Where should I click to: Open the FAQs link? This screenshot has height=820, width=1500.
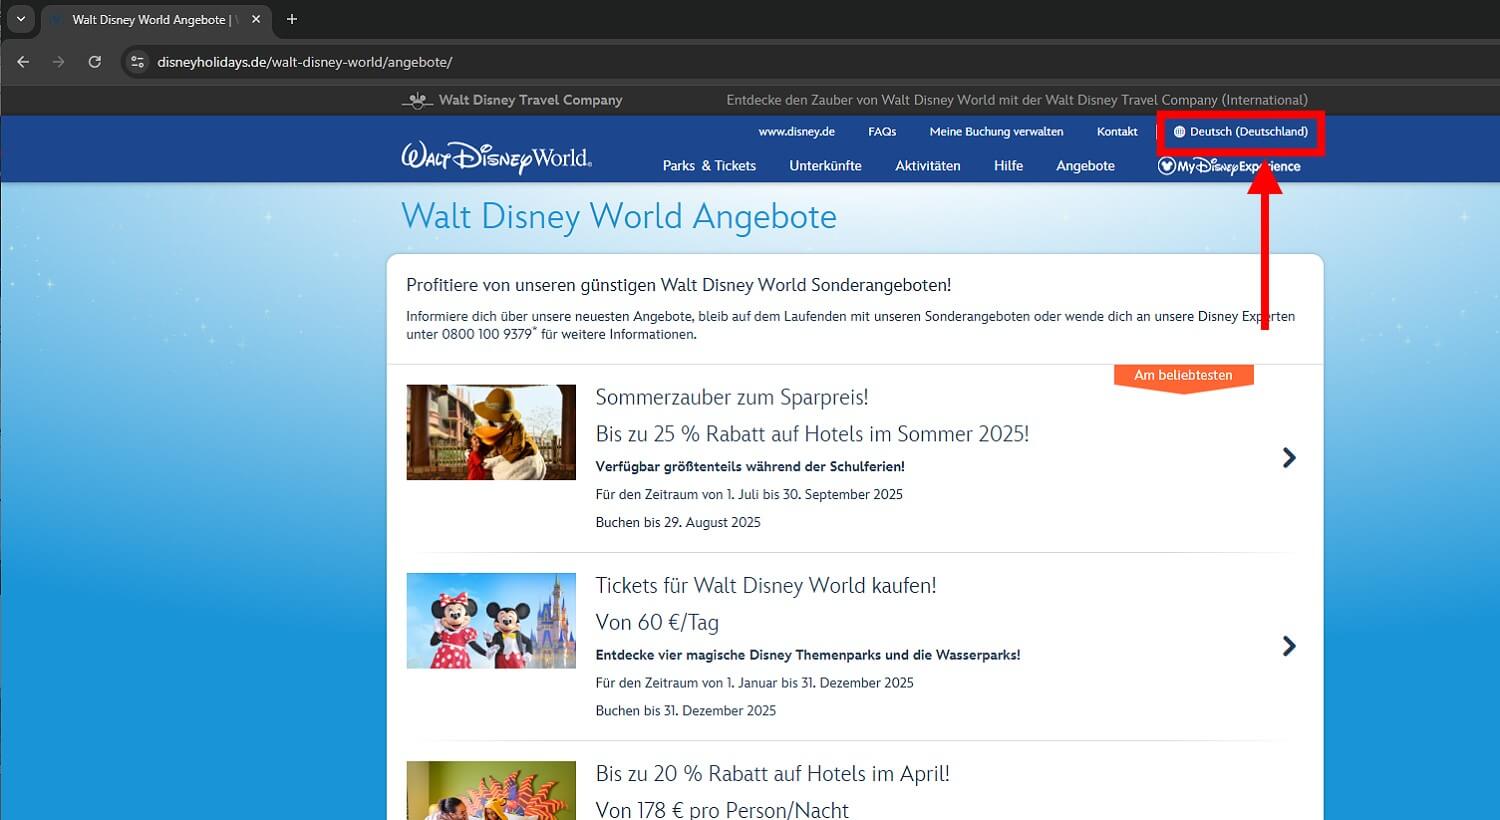coord(882,132)
